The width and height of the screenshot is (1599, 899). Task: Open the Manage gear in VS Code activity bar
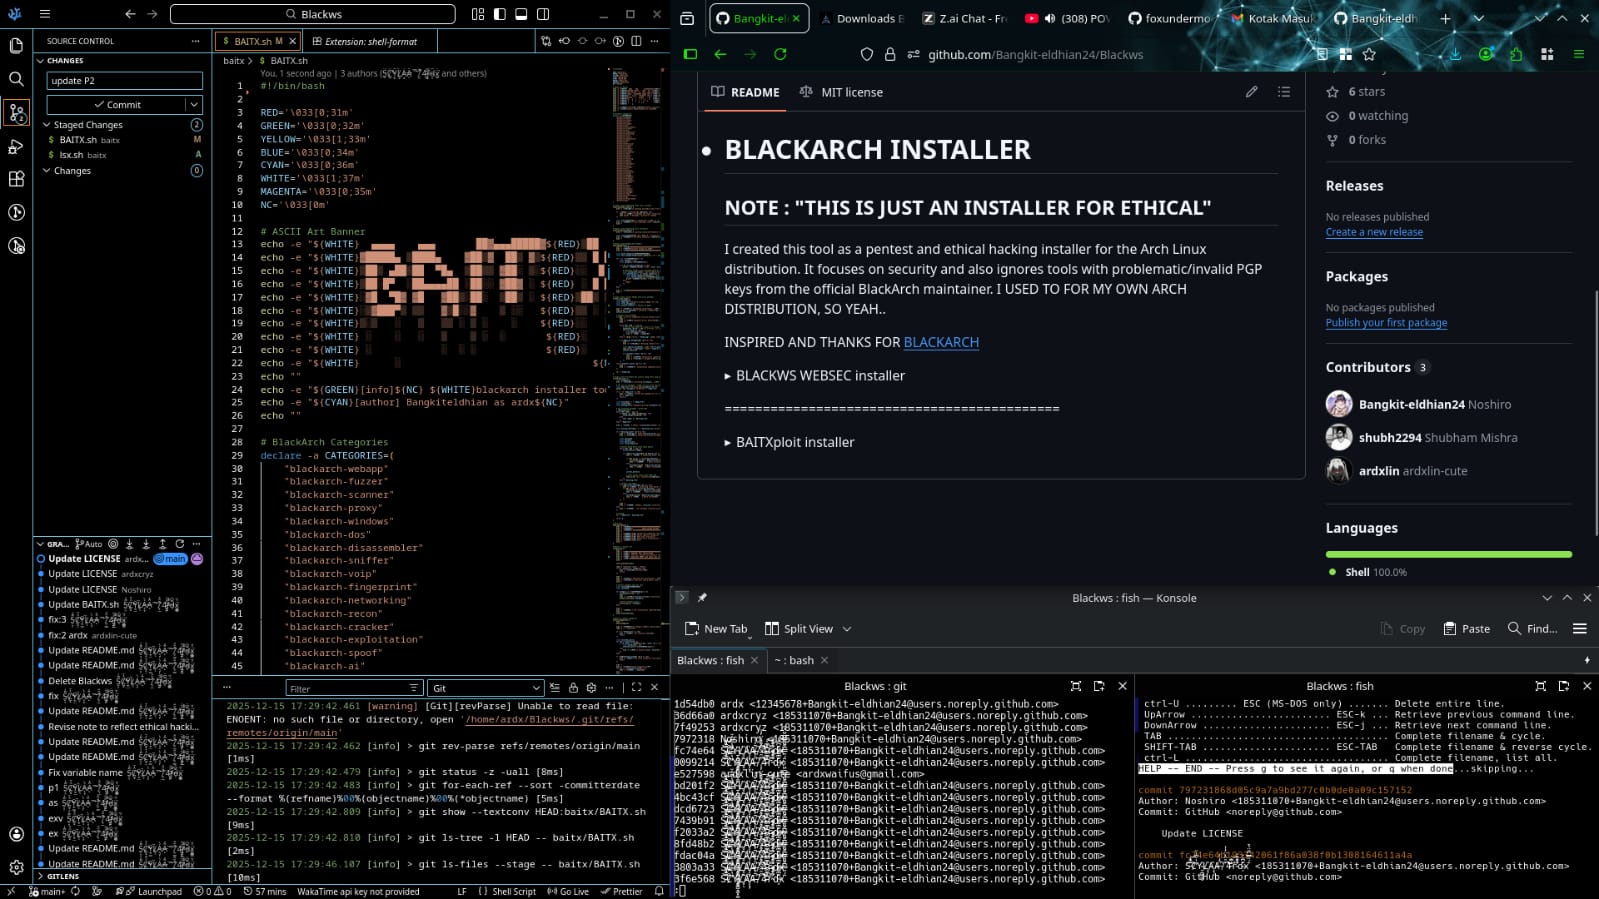(x=16, y=867)
